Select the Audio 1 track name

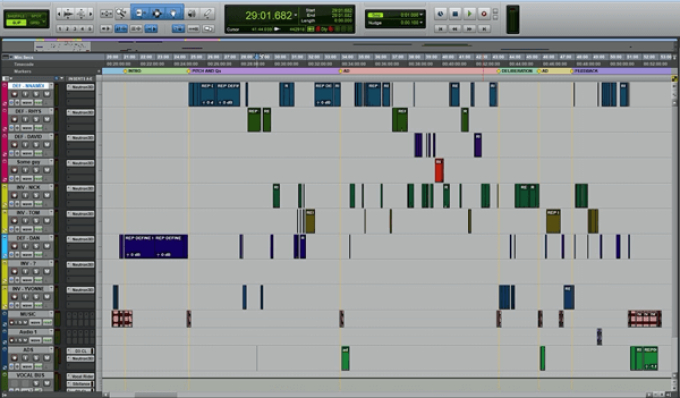[x=28, y=332]
